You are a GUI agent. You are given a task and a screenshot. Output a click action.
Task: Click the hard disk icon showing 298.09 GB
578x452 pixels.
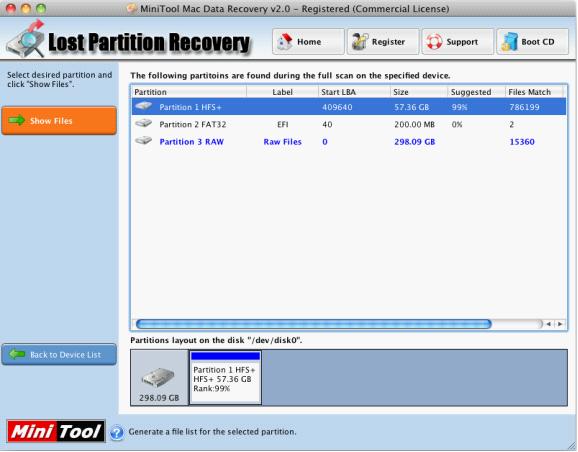pyautogui.click(x=158, y=378)
